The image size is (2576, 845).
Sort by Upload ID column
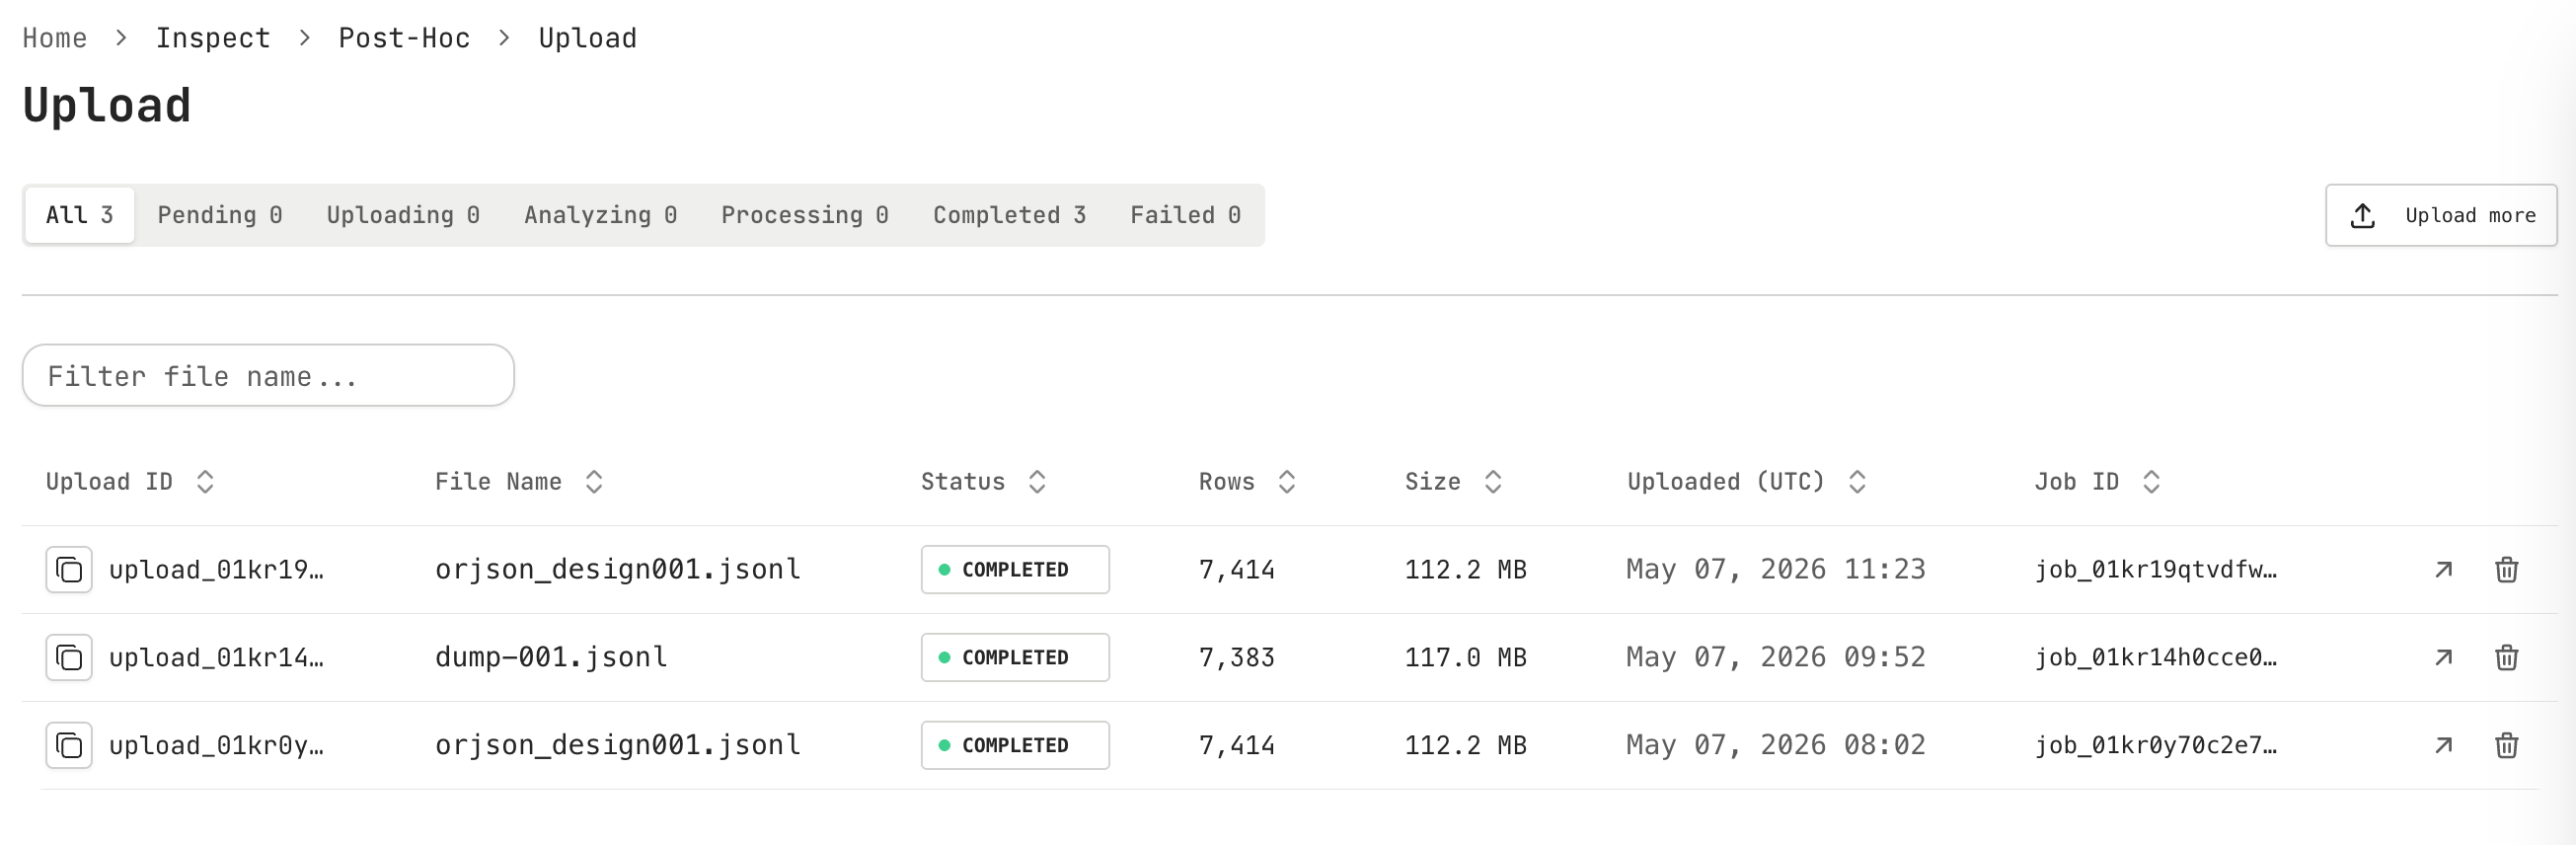(130, 482)
